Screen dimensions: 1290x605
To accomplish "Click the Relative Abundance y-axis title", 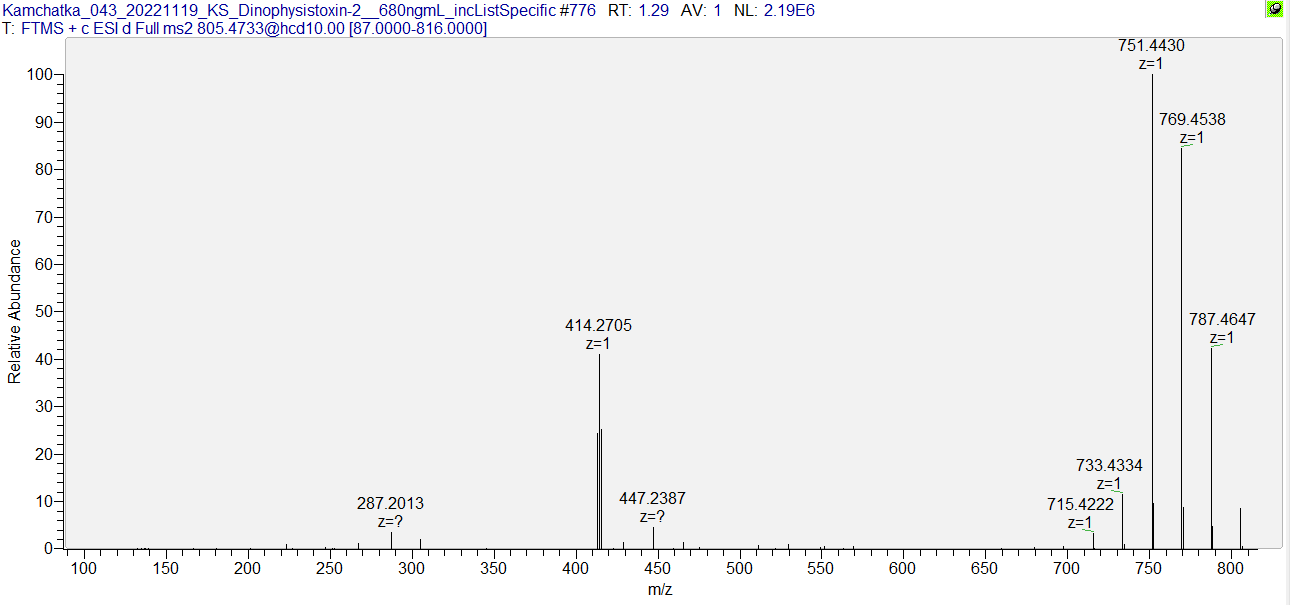I will [x=15, y=312].
